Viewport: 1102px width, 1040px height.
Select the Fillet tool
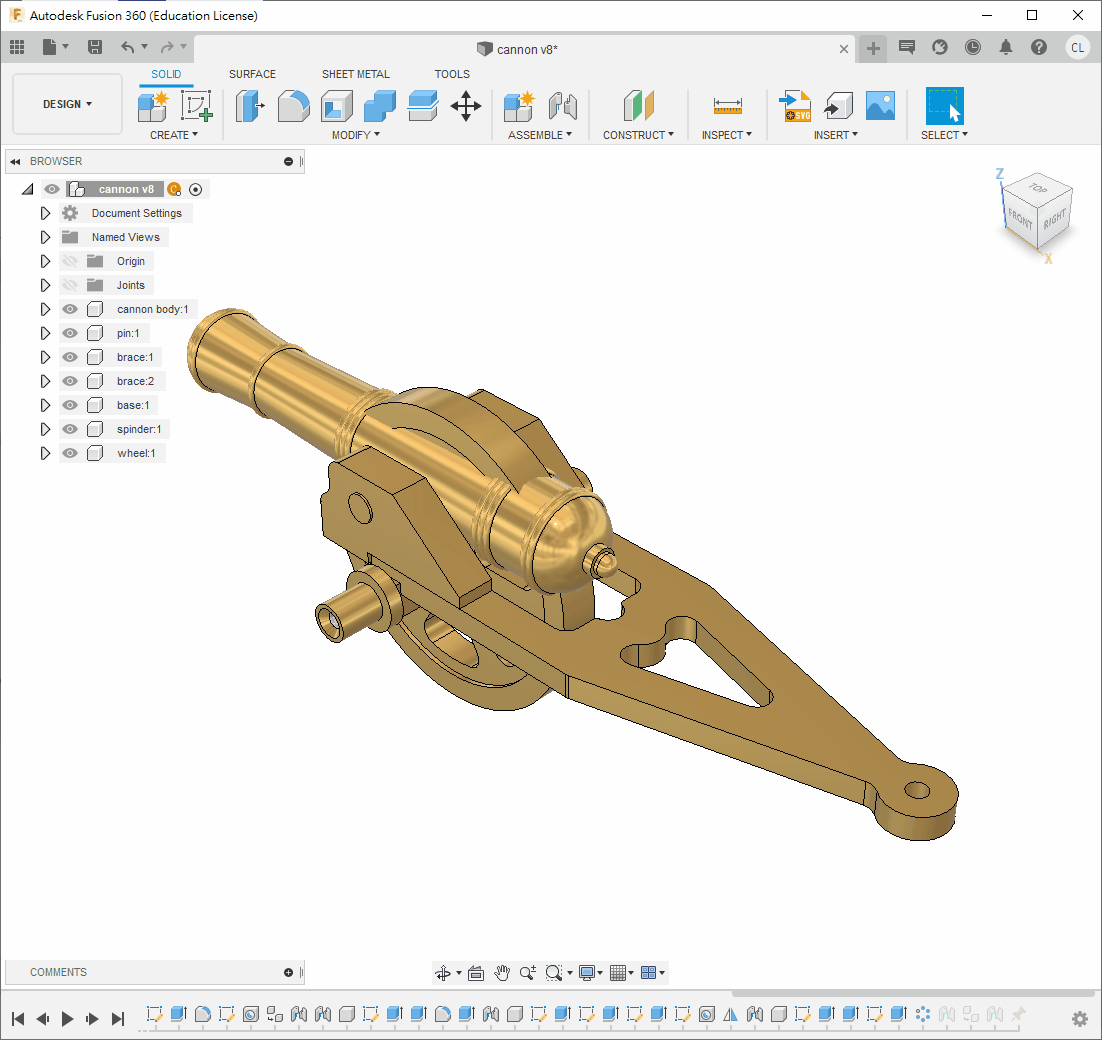[293, 105]
